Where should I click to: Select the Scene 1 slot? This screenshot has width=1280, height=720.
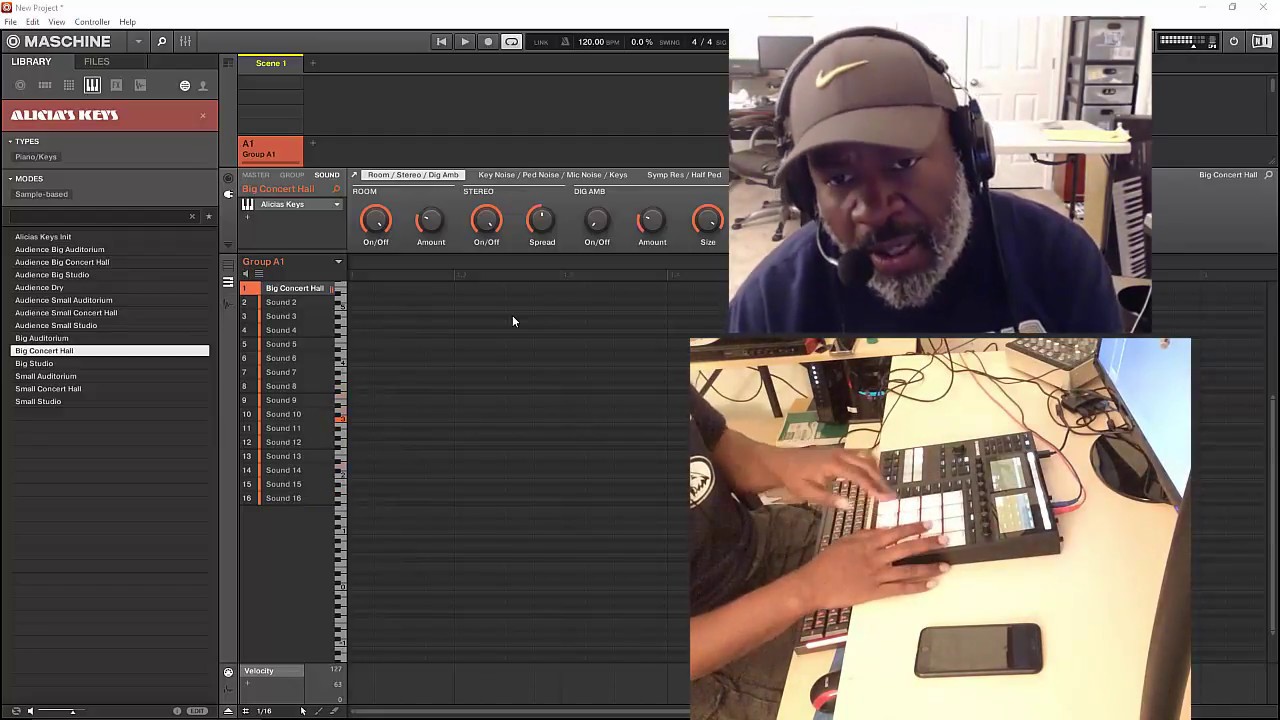(271, 63)
